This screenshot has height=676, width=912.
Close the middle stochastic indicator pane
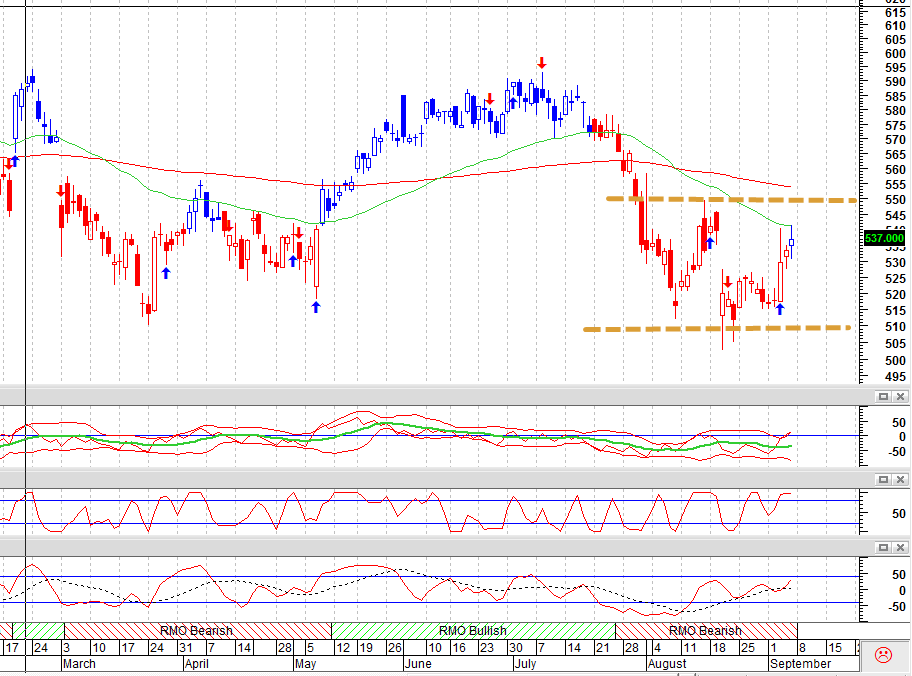(900, 479)
